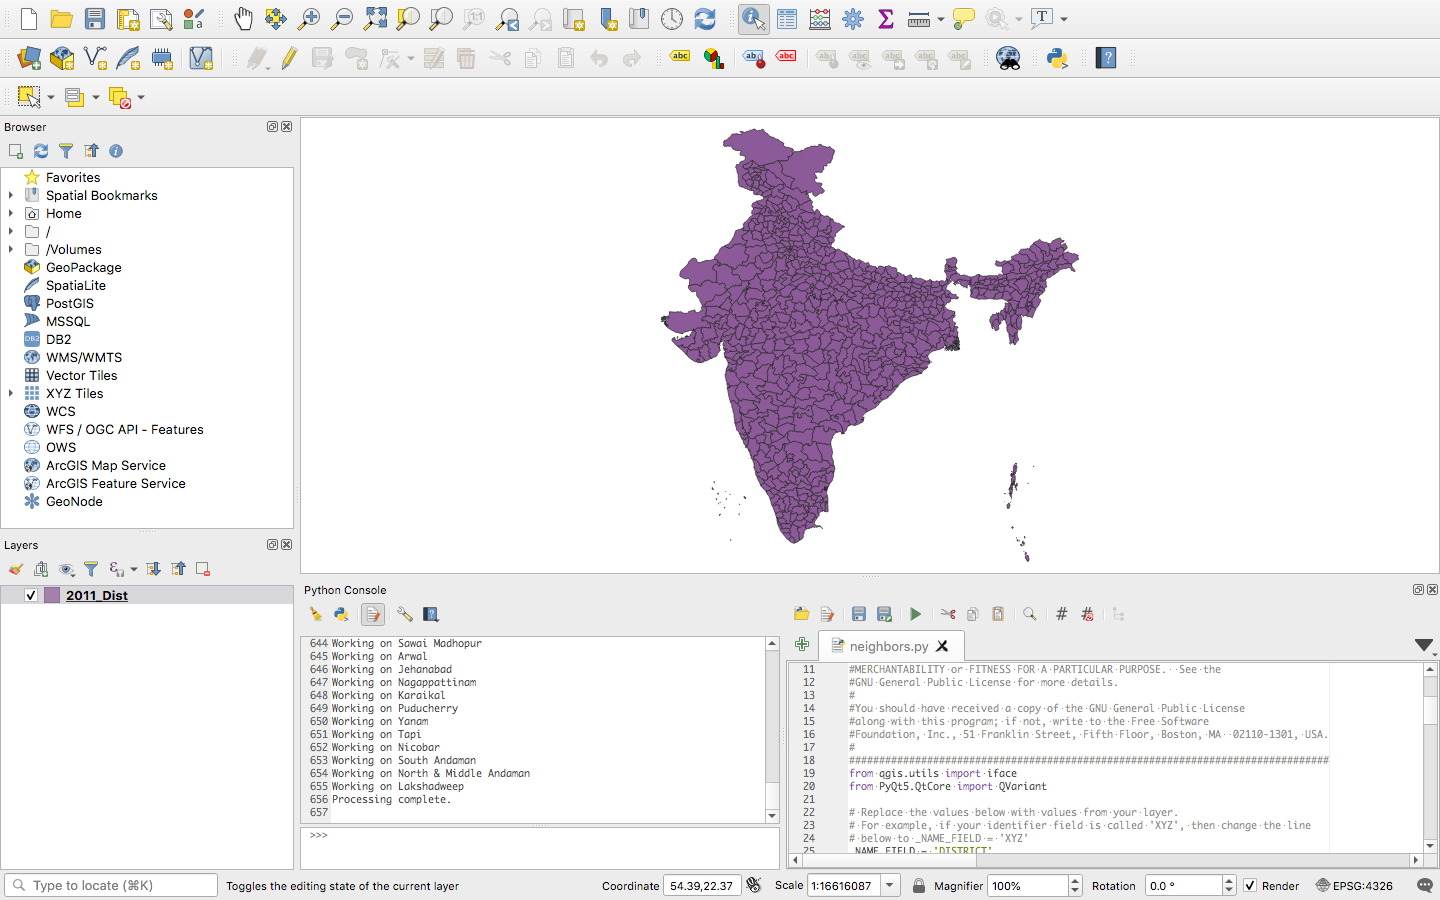The image size is (1440, 900).
Task: Open Python console options wrench icon
Action: pyautogui.click(x=404, y=614)
